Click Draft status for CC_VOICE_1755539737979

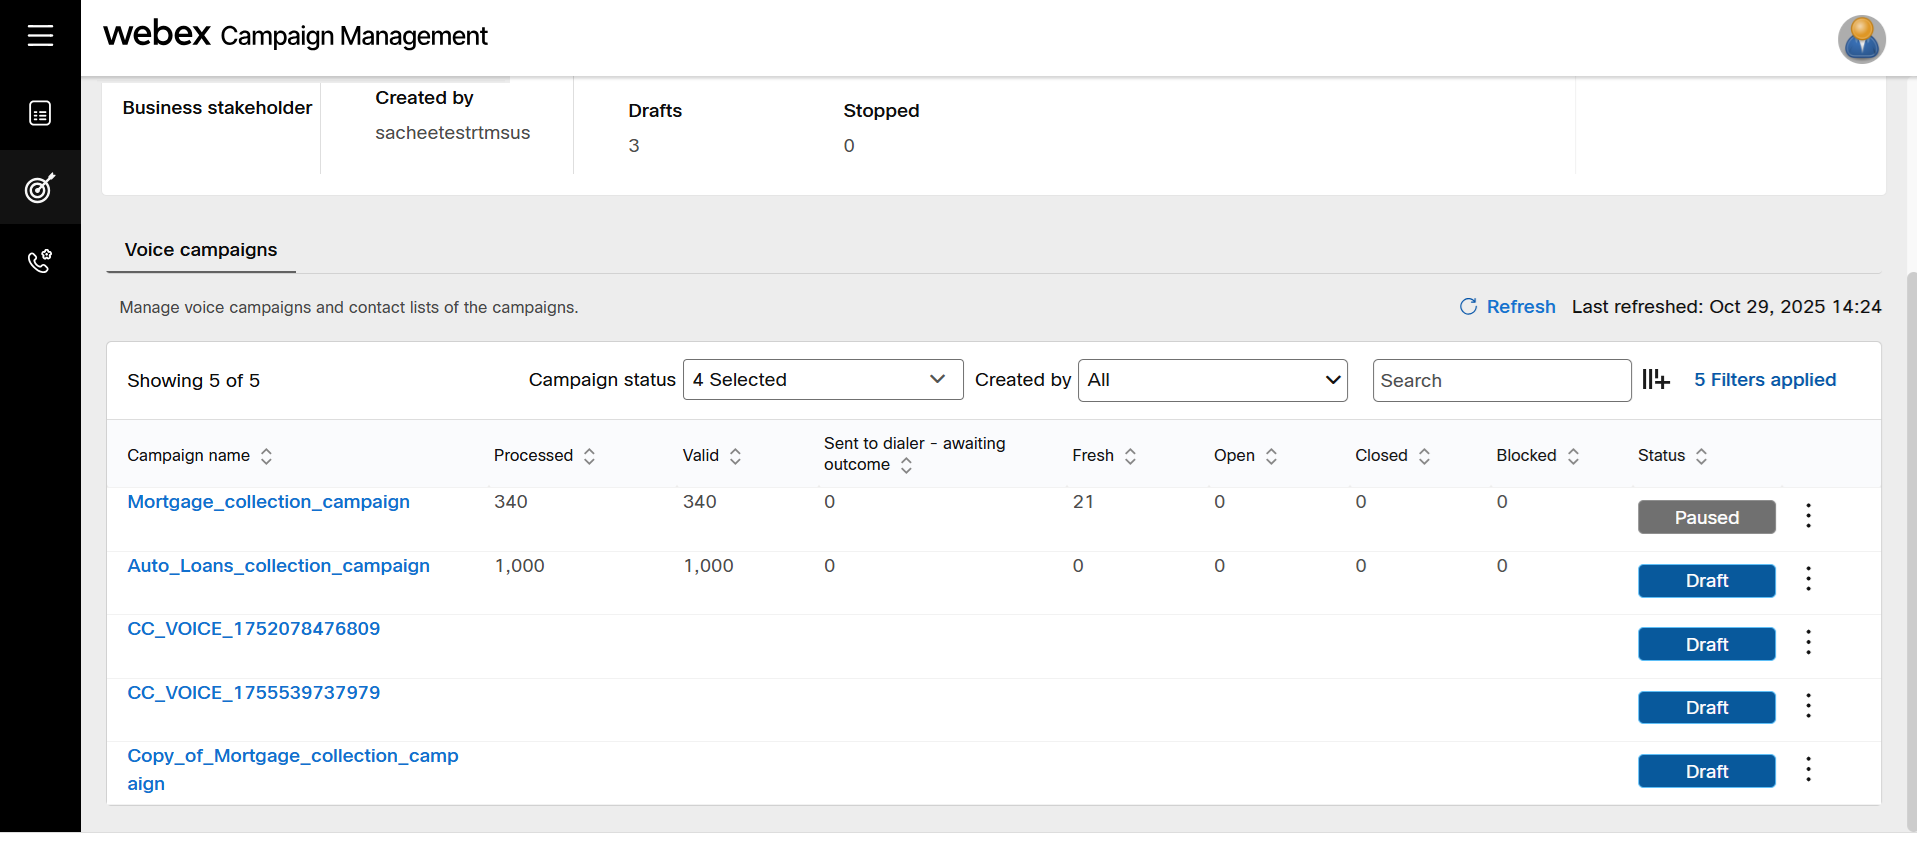(1707, 708)
